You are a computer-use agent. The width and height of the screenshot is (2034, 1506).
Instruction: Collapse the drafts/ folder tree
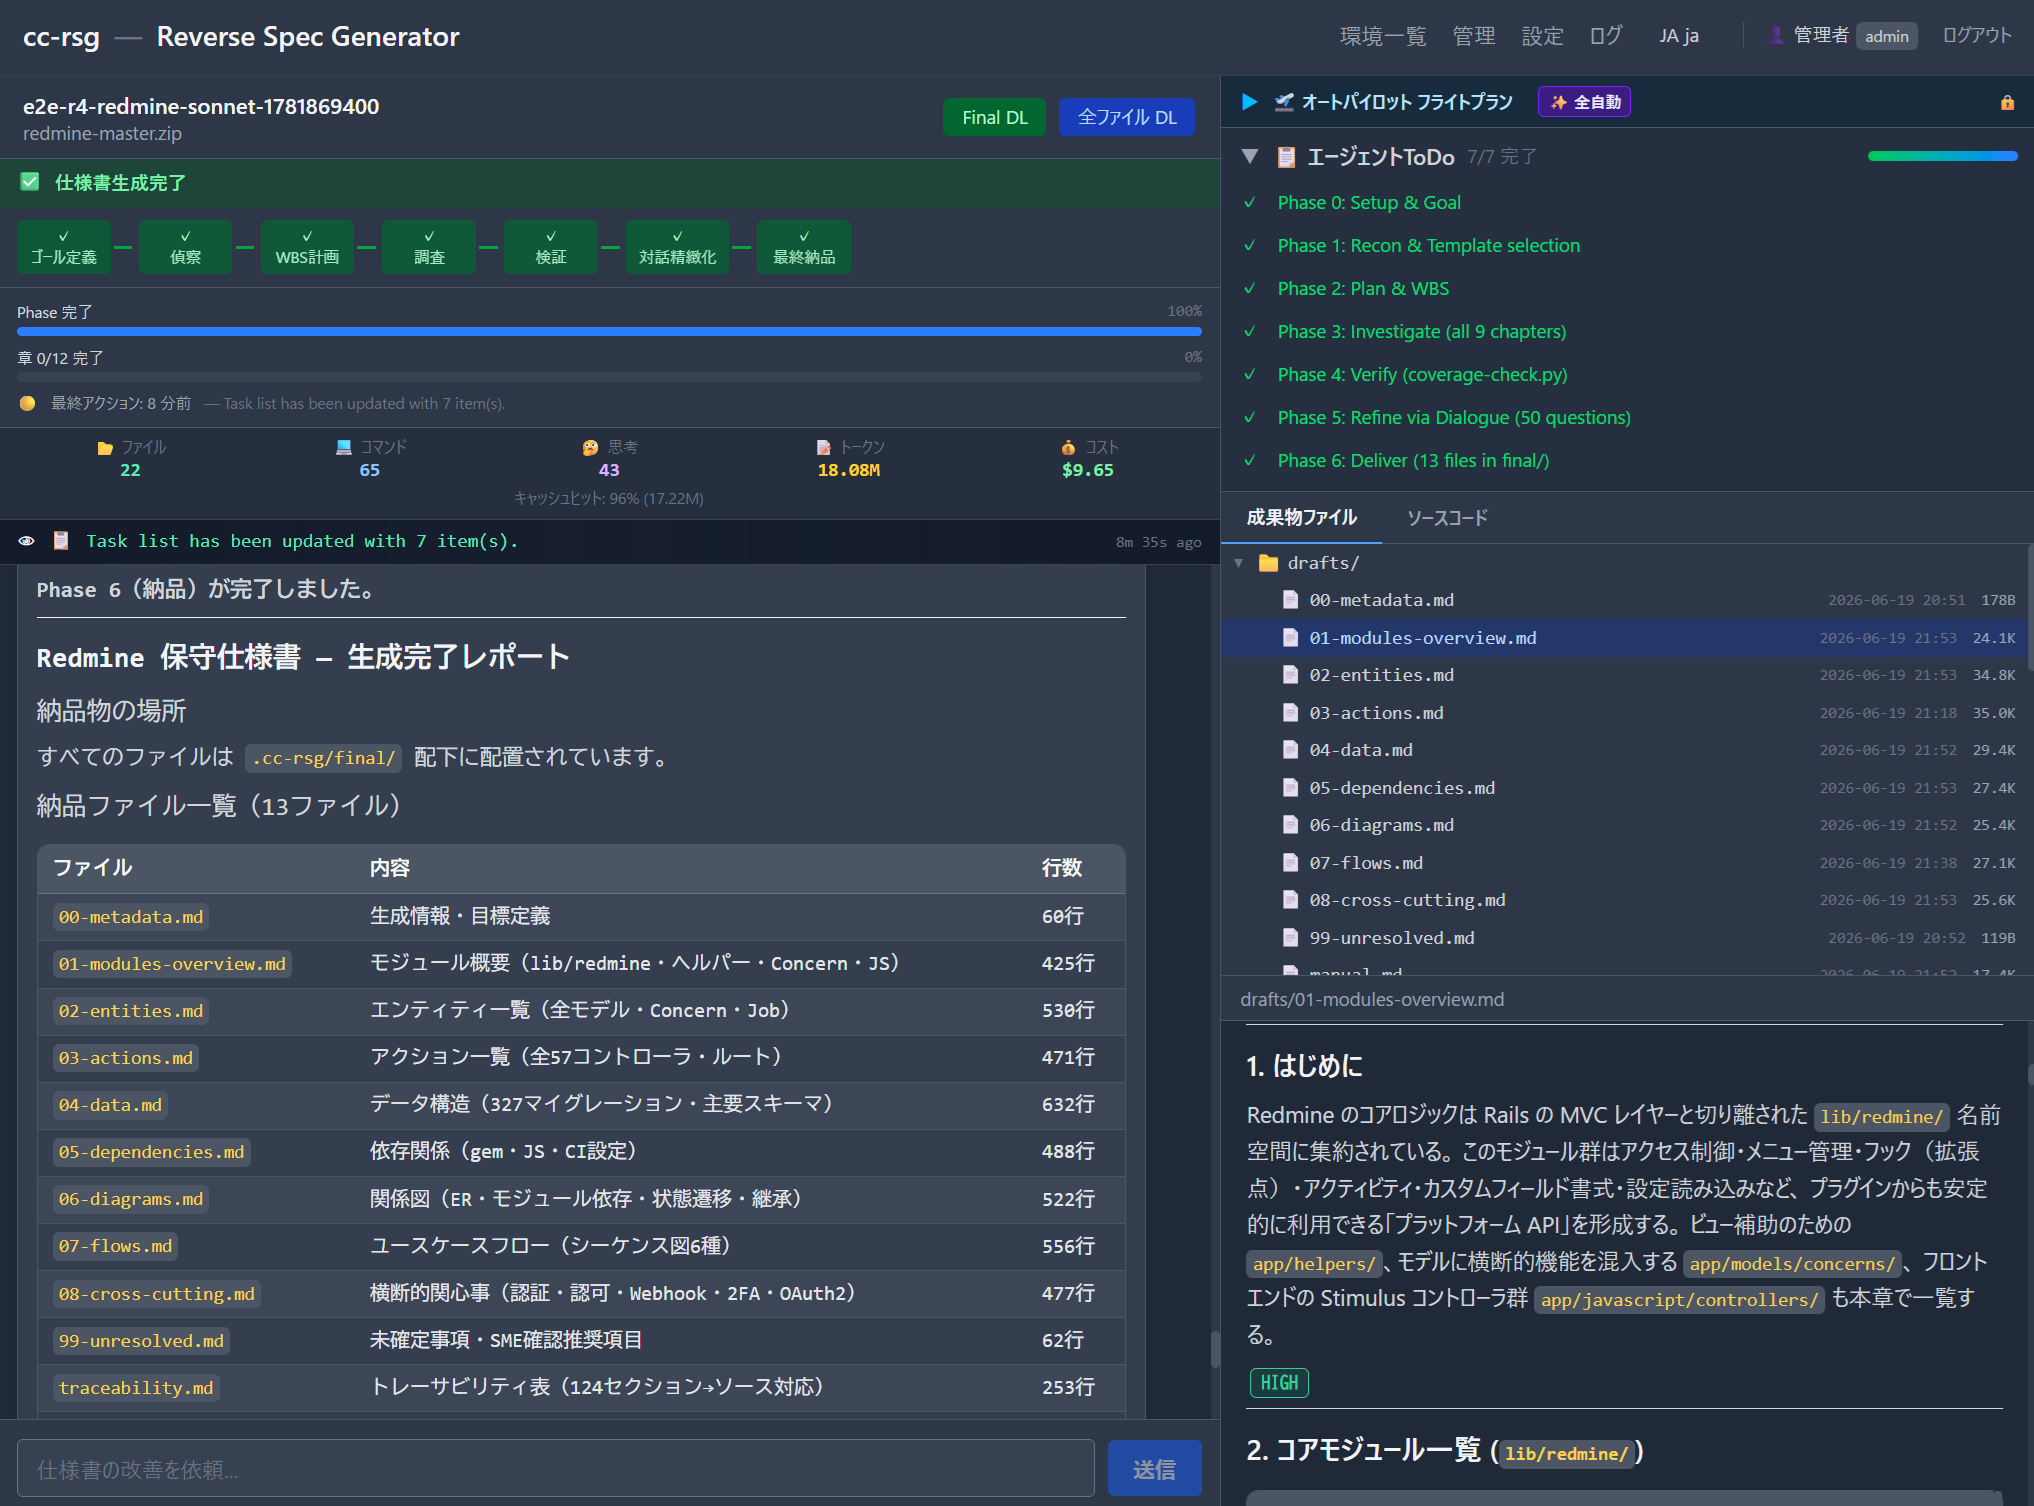click(x=1239, y=563)
